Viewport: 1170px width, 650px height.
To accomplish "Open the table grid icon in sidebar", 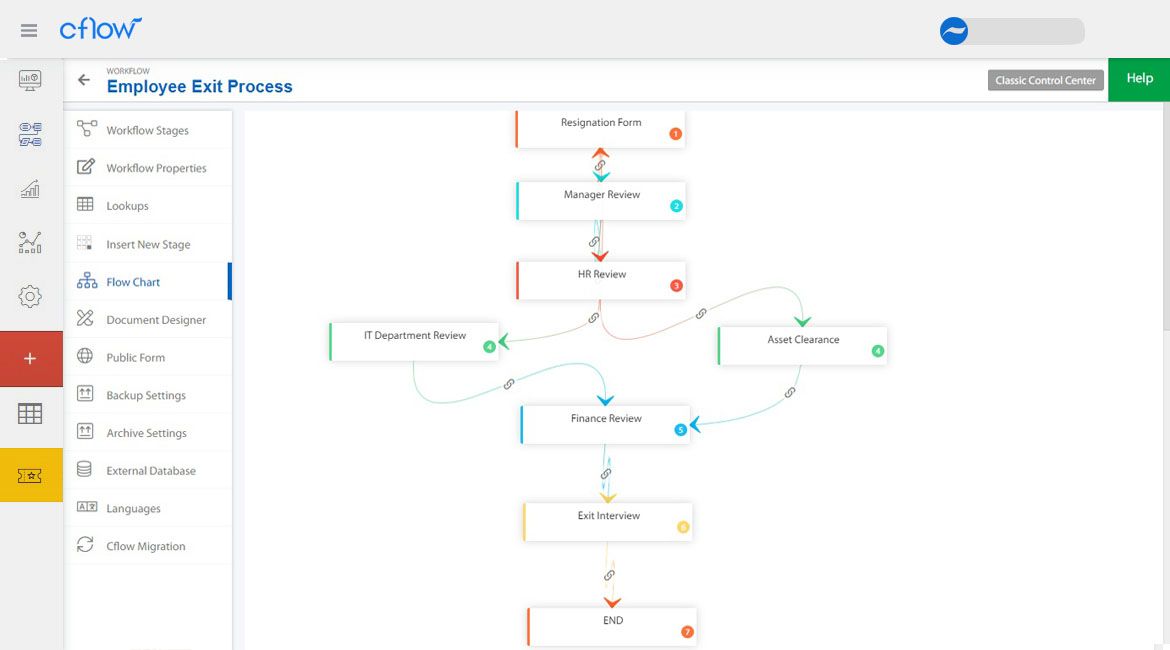I will pos(30,413).
